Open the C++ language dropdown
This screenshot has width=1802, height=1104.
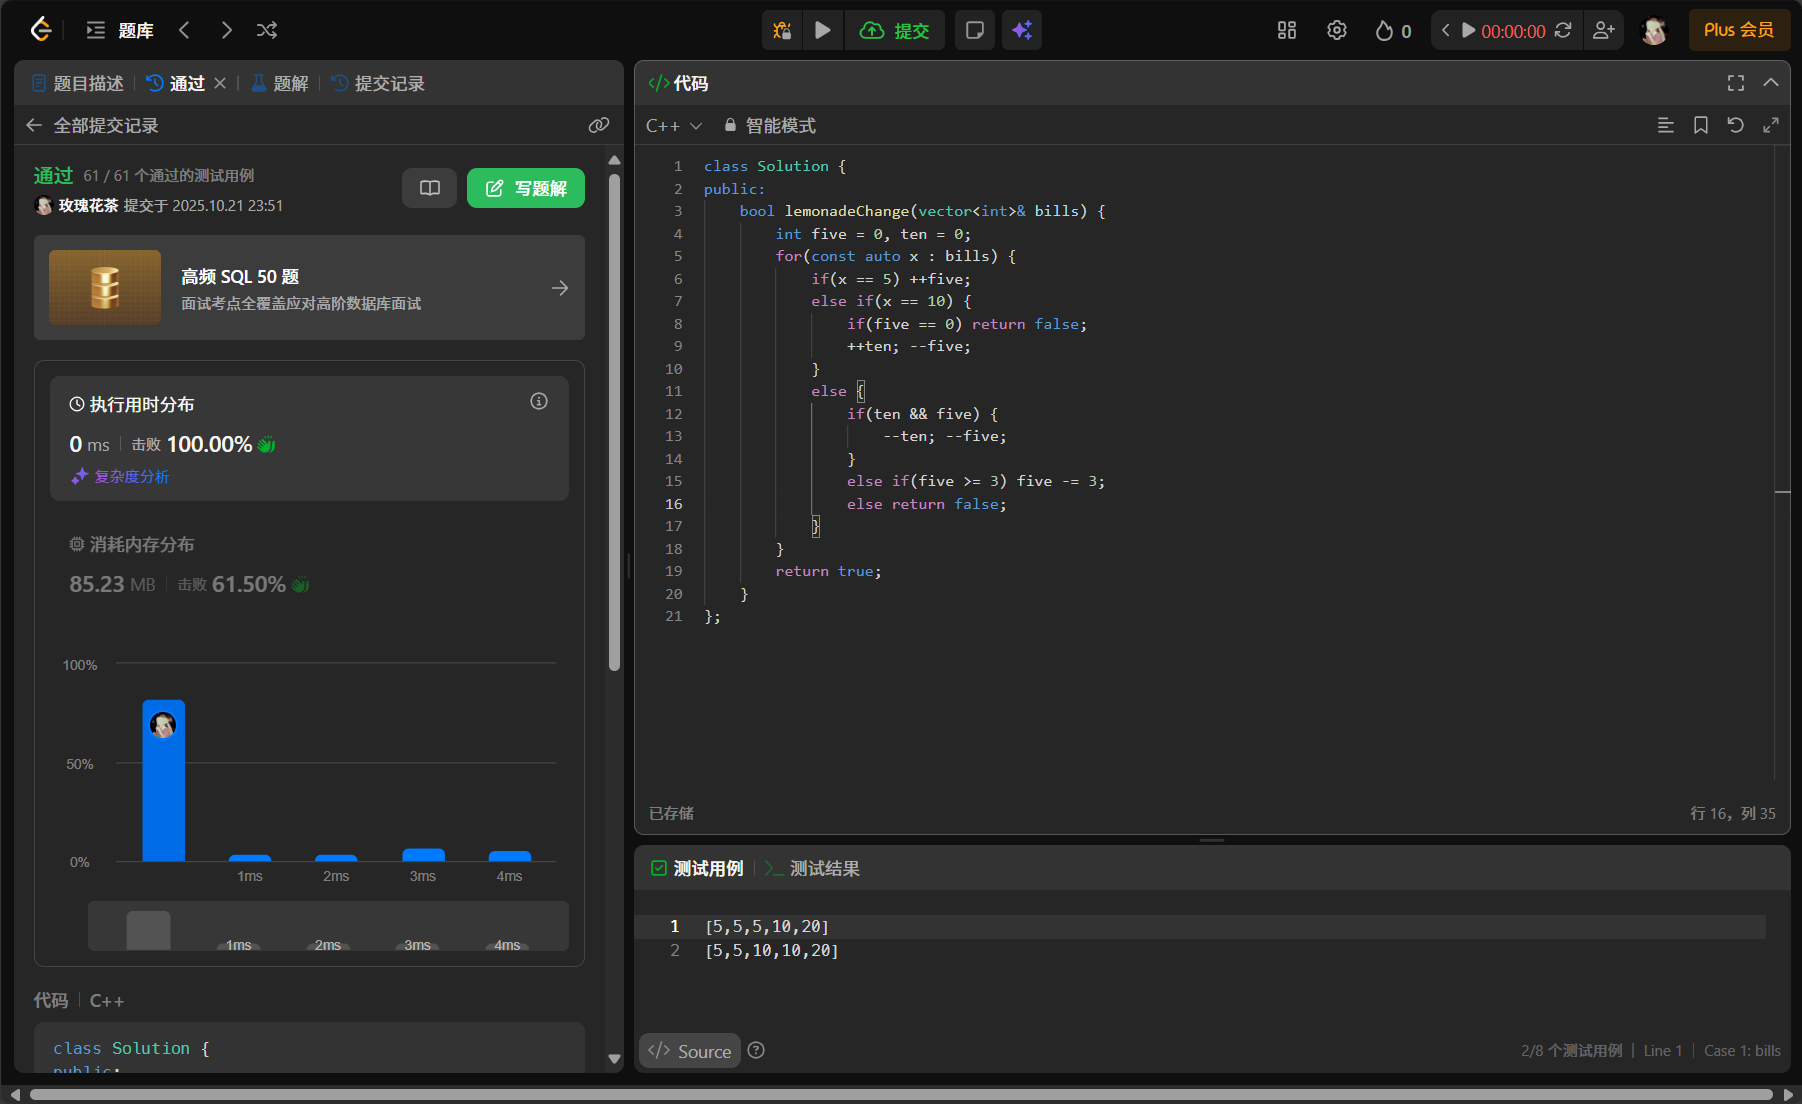pos(674,125)
